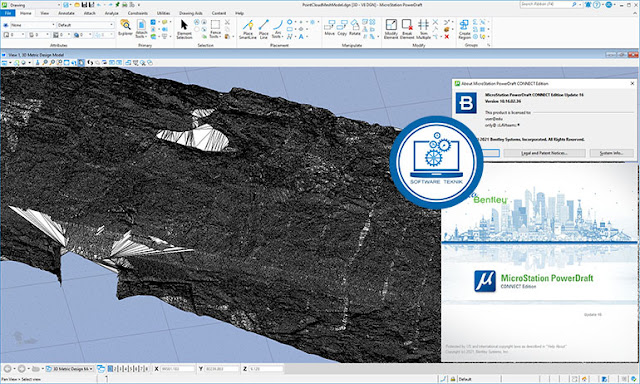Select the Modify Element tool

click(x=391, y=29)
